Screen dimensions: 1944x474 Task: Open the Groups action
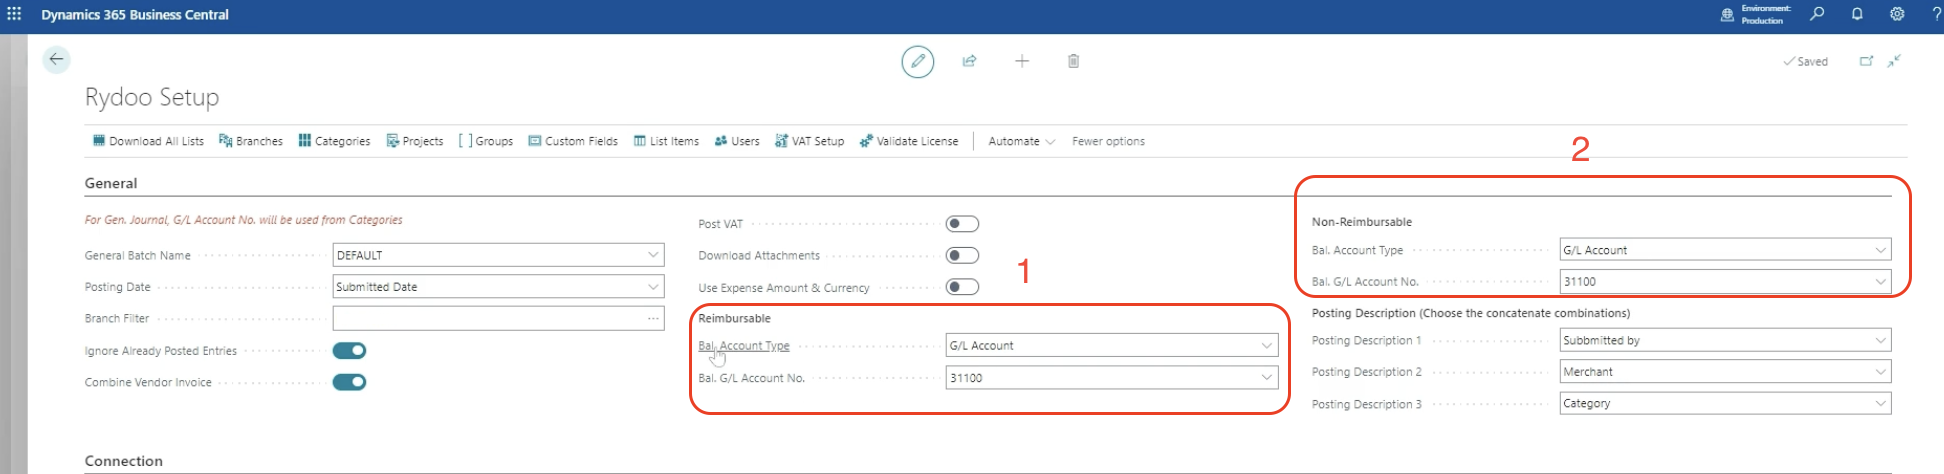click(x=486, y=141)
